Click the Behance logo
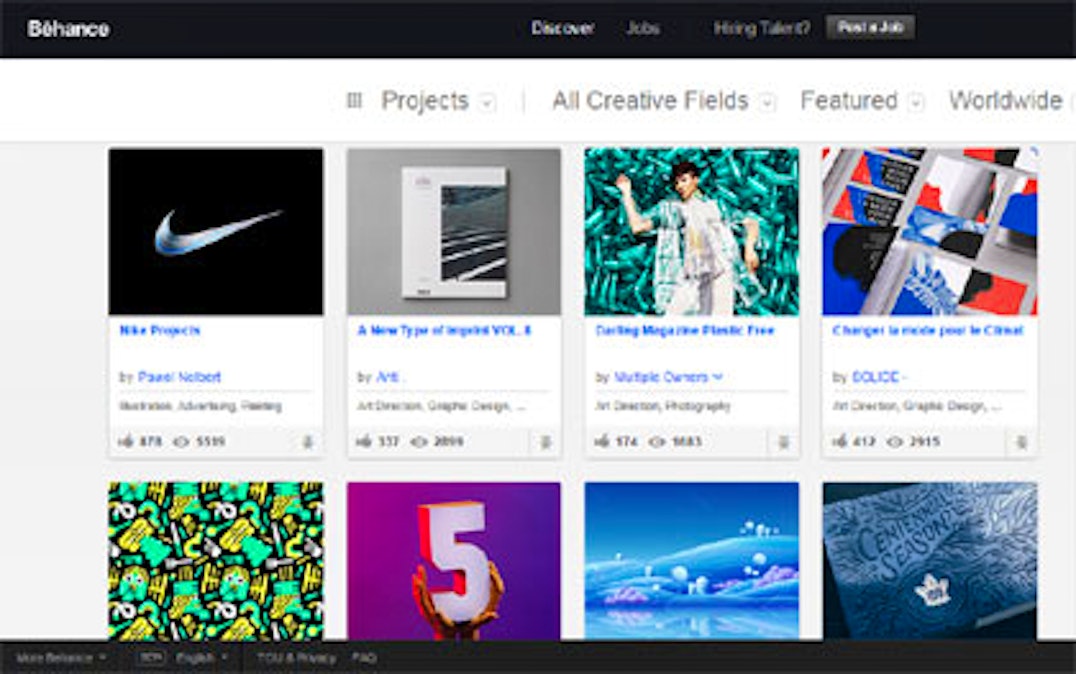The image size is (1076, 674). 69,29
